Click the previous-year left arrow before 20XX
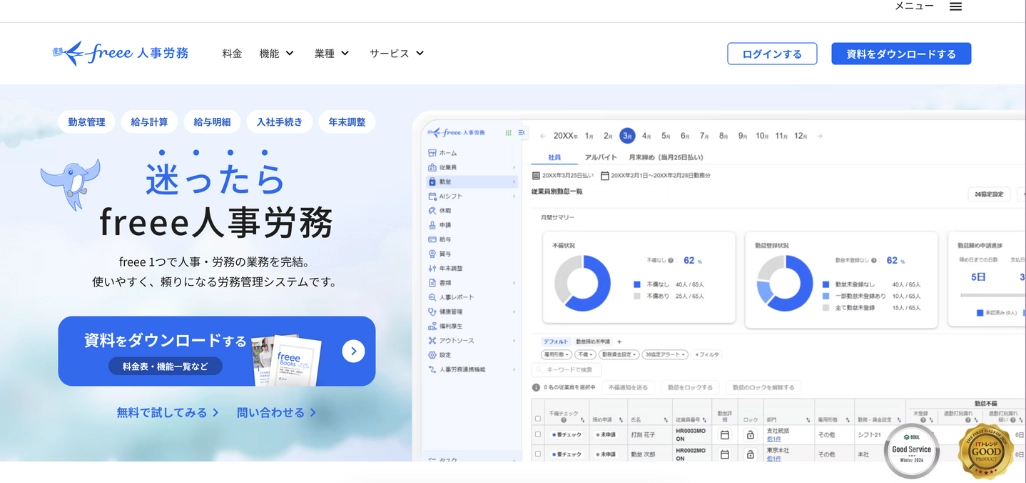This screenshot has height=483, width=1026. pos(542,136)
